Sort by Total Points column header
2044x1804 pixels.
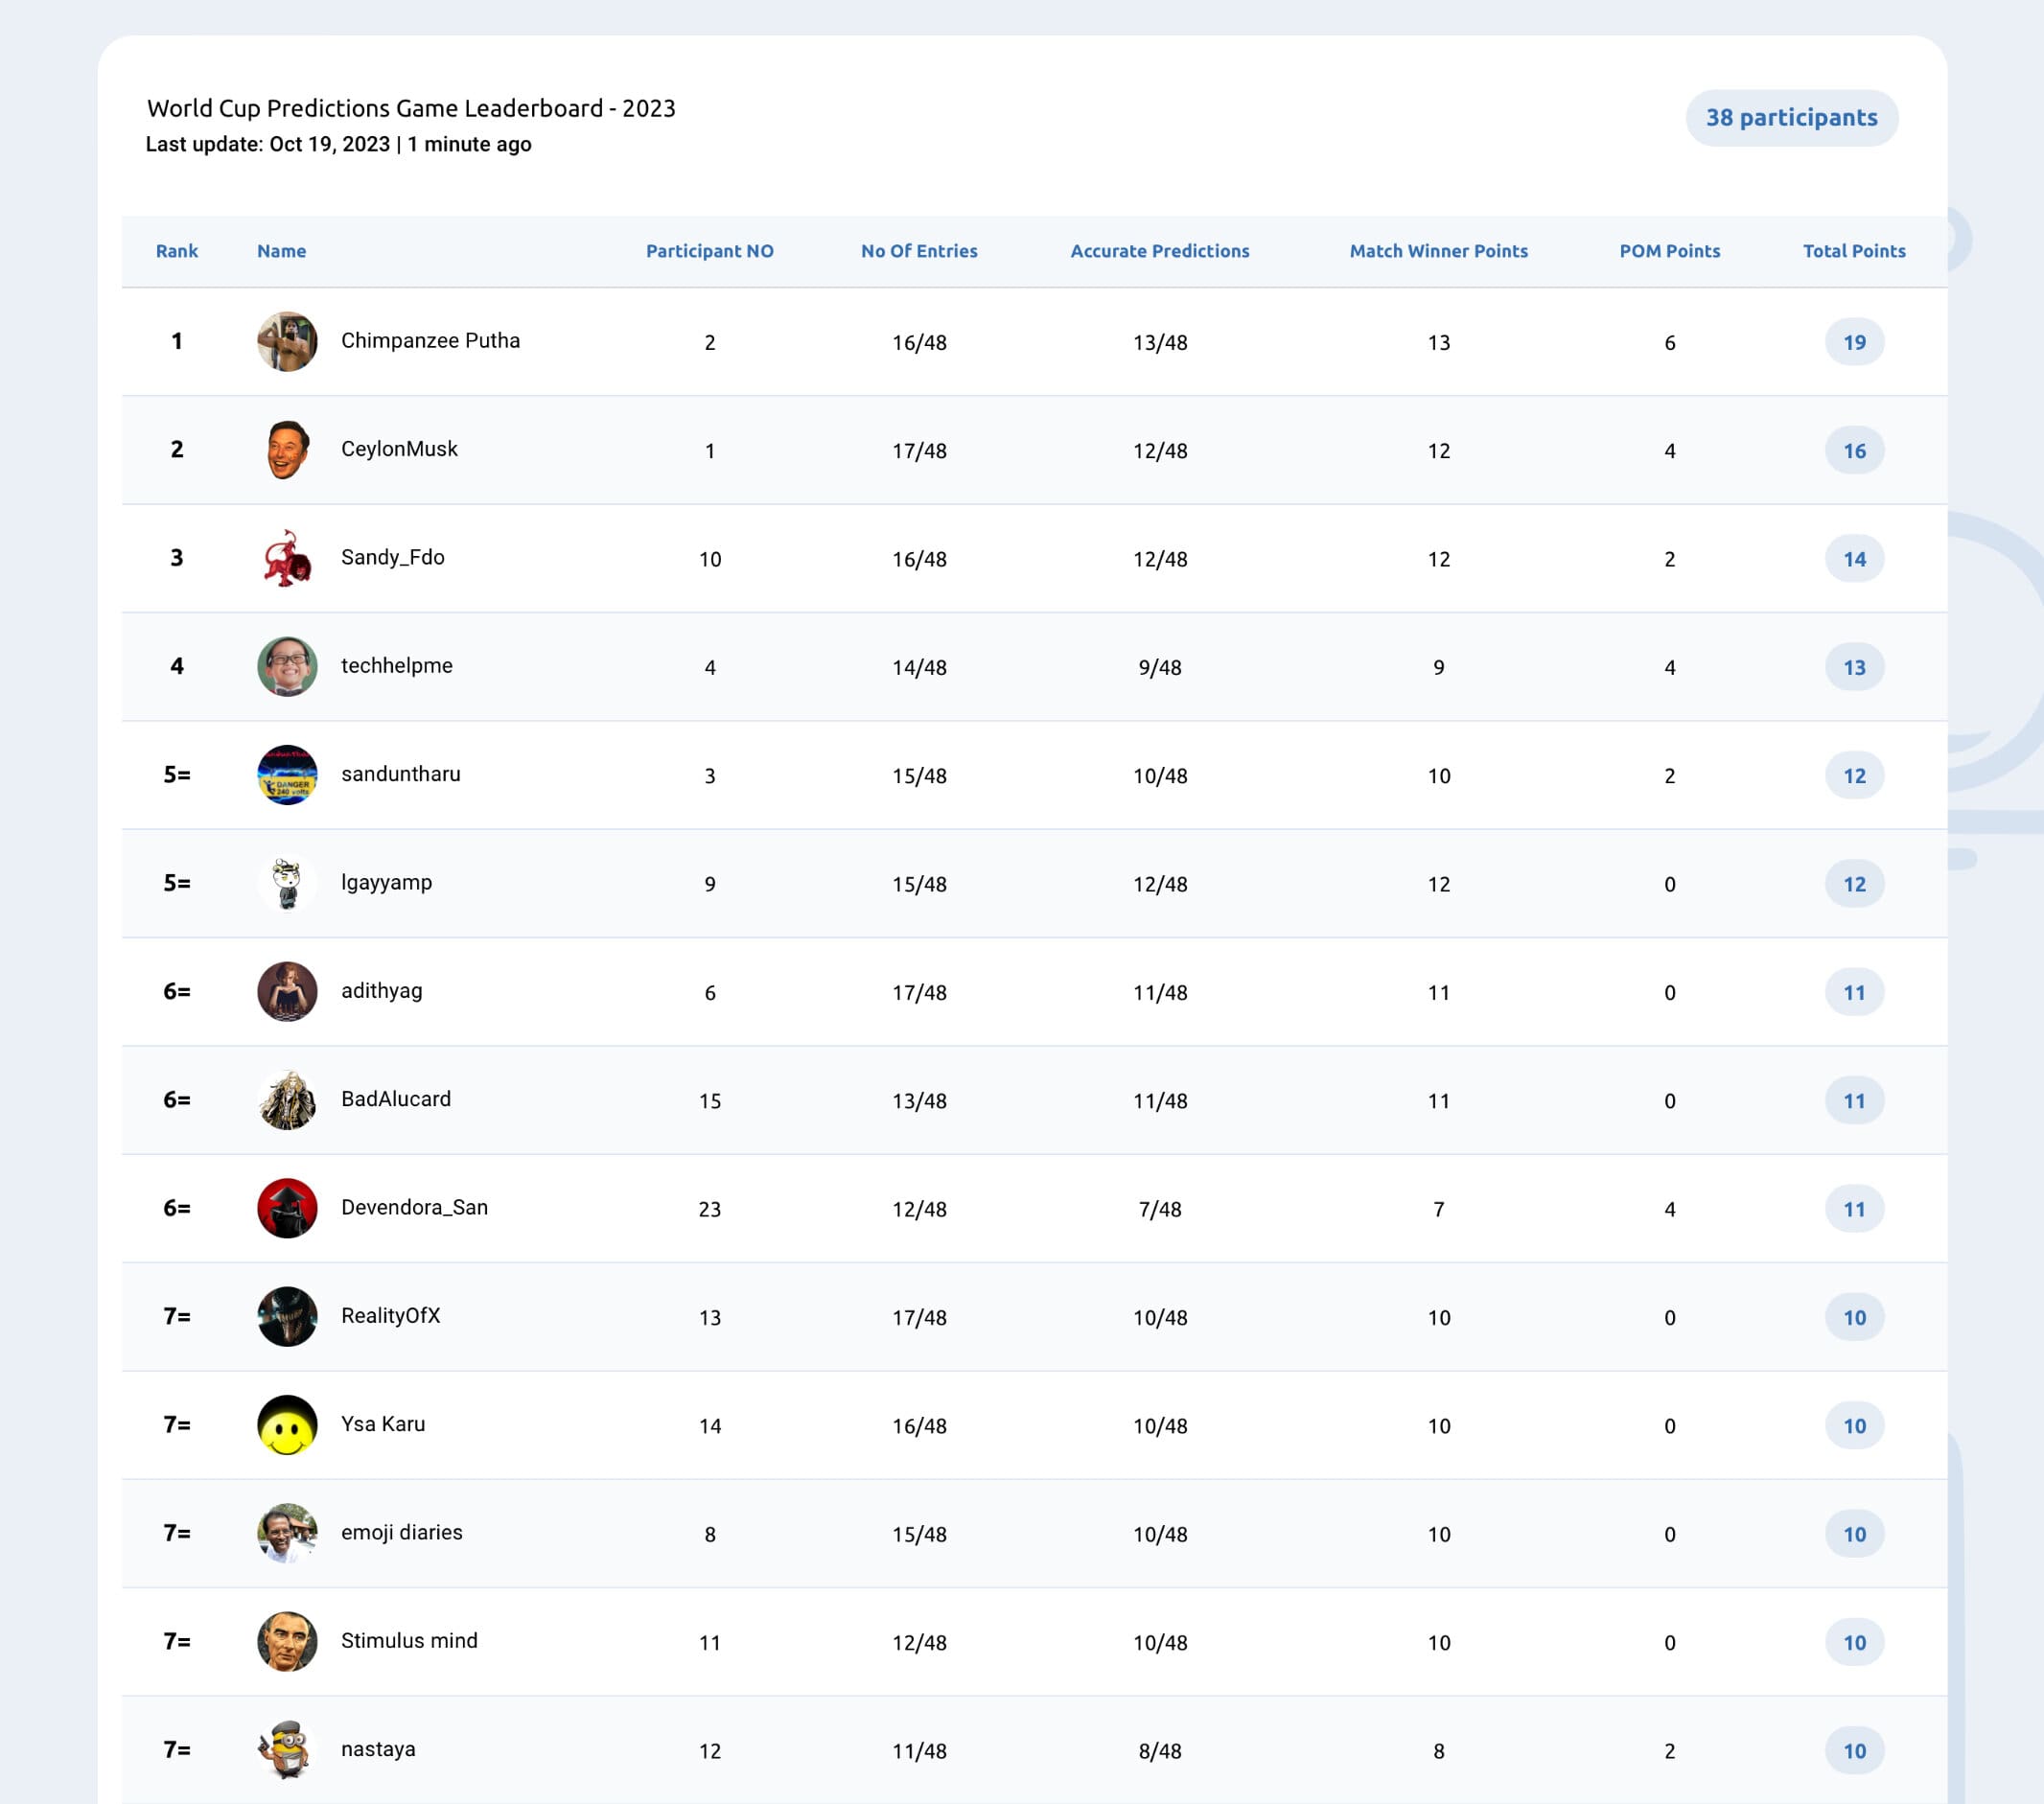(1854, 251)
